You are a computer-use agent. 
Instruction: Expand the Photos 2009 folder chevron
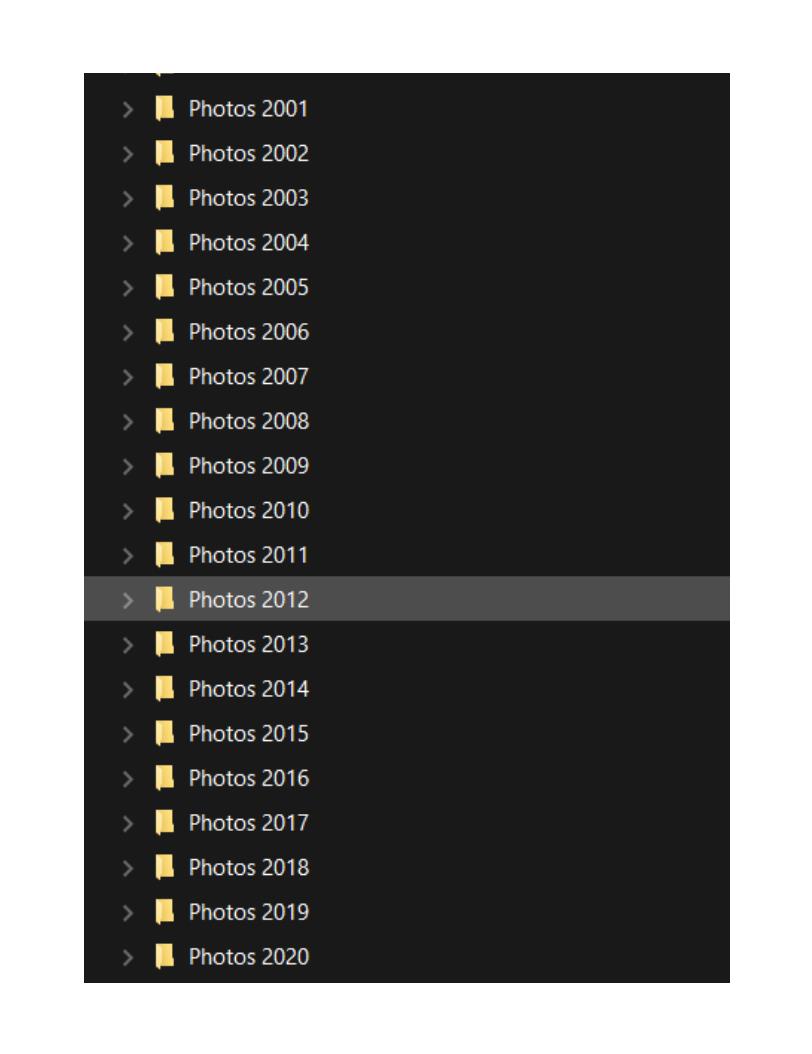pos(128,466)
